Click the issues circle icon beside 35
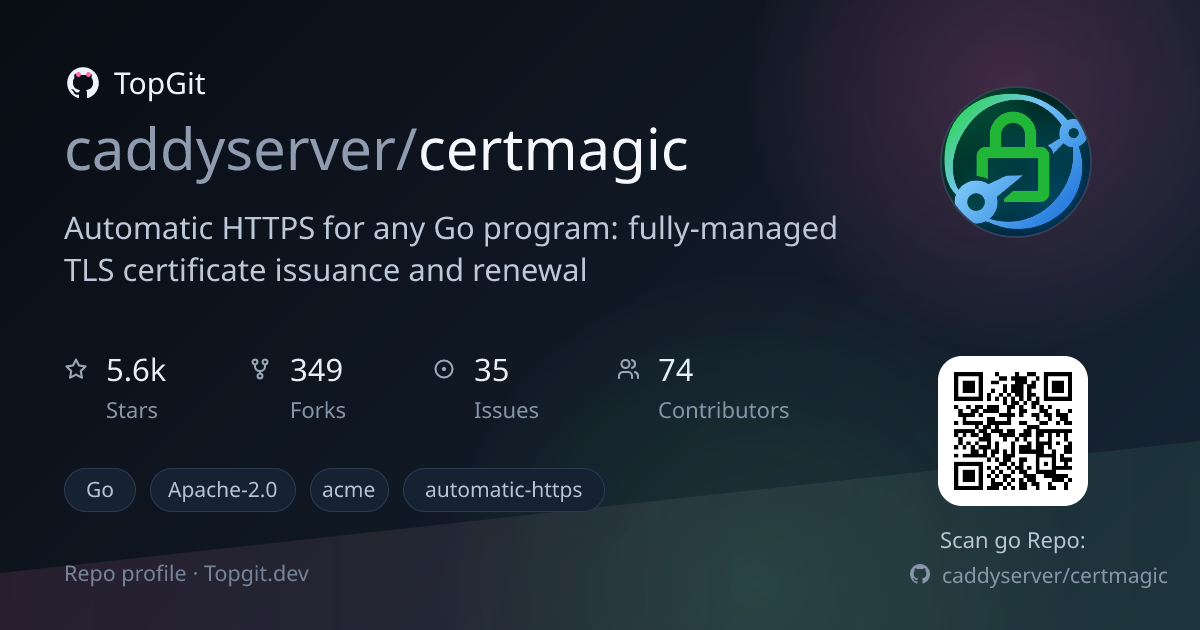The height and width of the screenshot is (630, 1200). [x=444, y=370]
